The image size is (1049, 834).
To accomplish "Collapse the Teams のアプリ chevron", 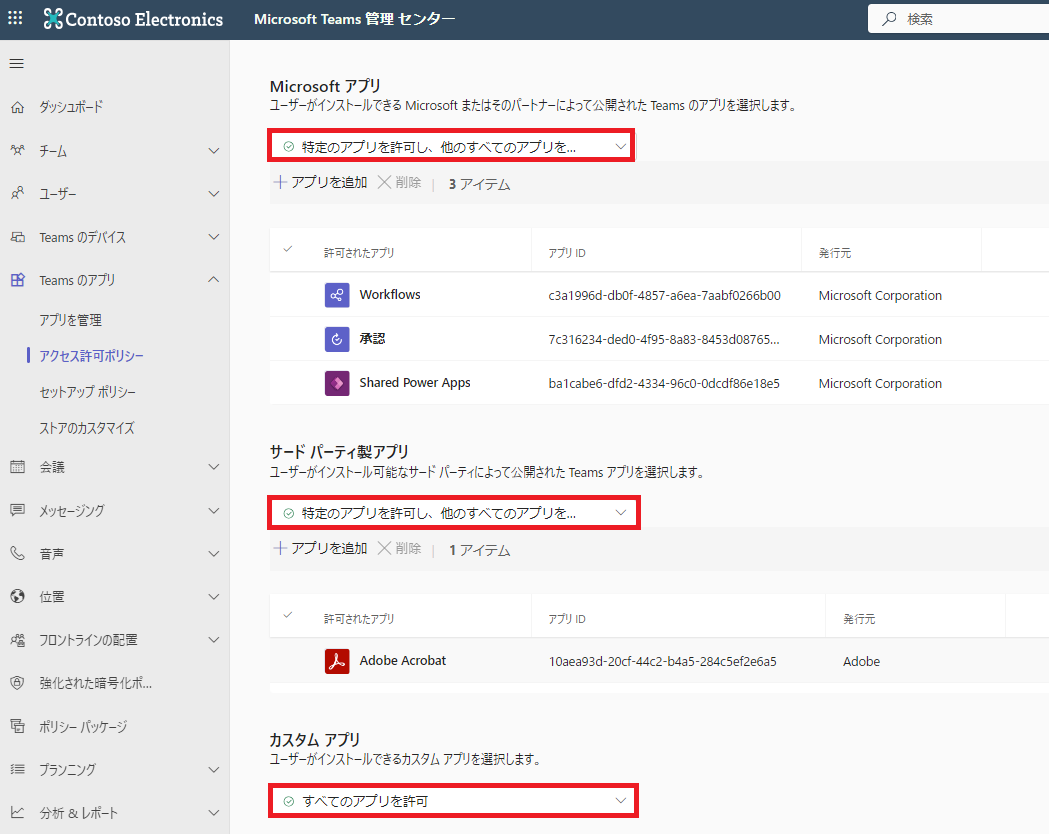I will tap(214, 280).
